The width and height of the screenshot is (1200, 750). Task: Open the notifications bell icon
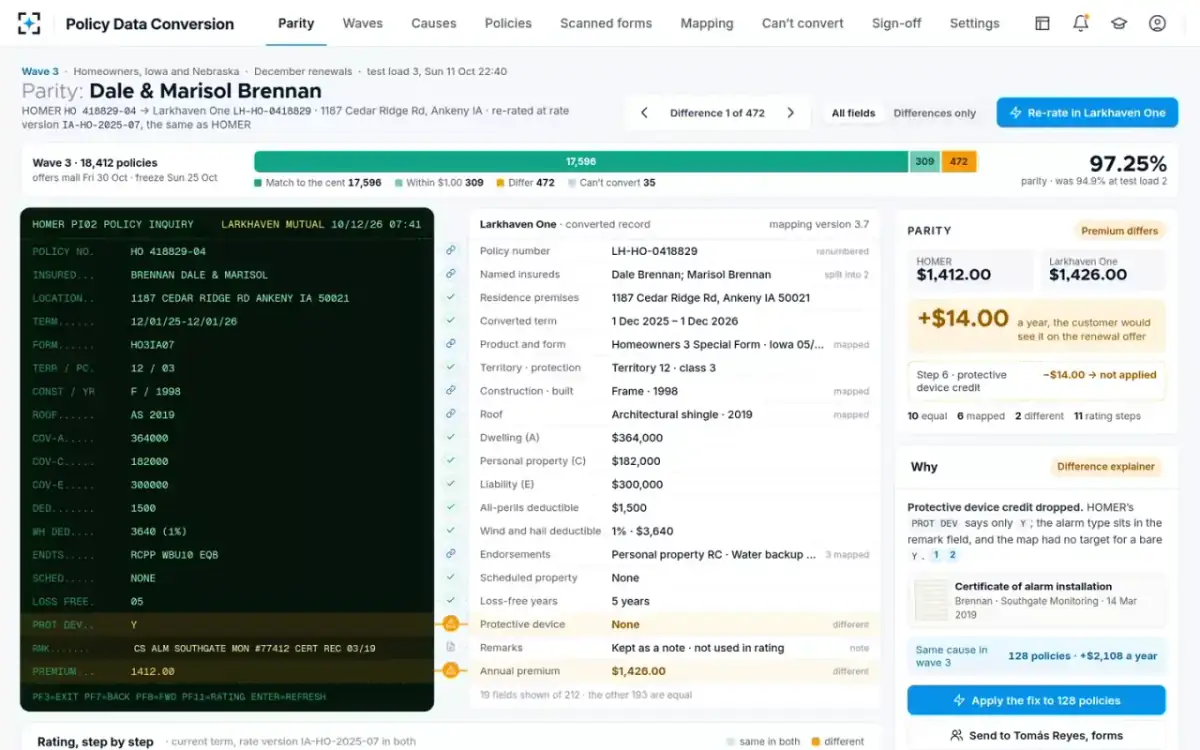click(1080, 23)
